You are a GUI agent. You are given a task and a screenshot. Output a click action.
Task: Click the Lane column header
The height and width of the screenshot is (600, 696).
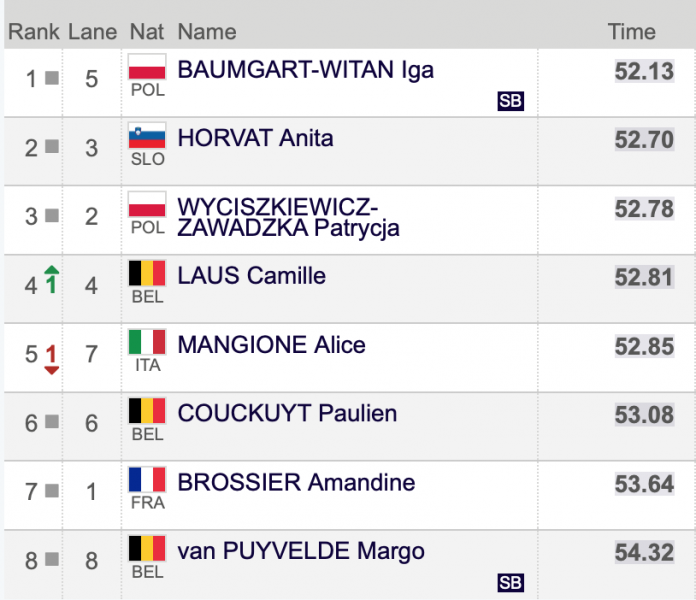point(93,32)
